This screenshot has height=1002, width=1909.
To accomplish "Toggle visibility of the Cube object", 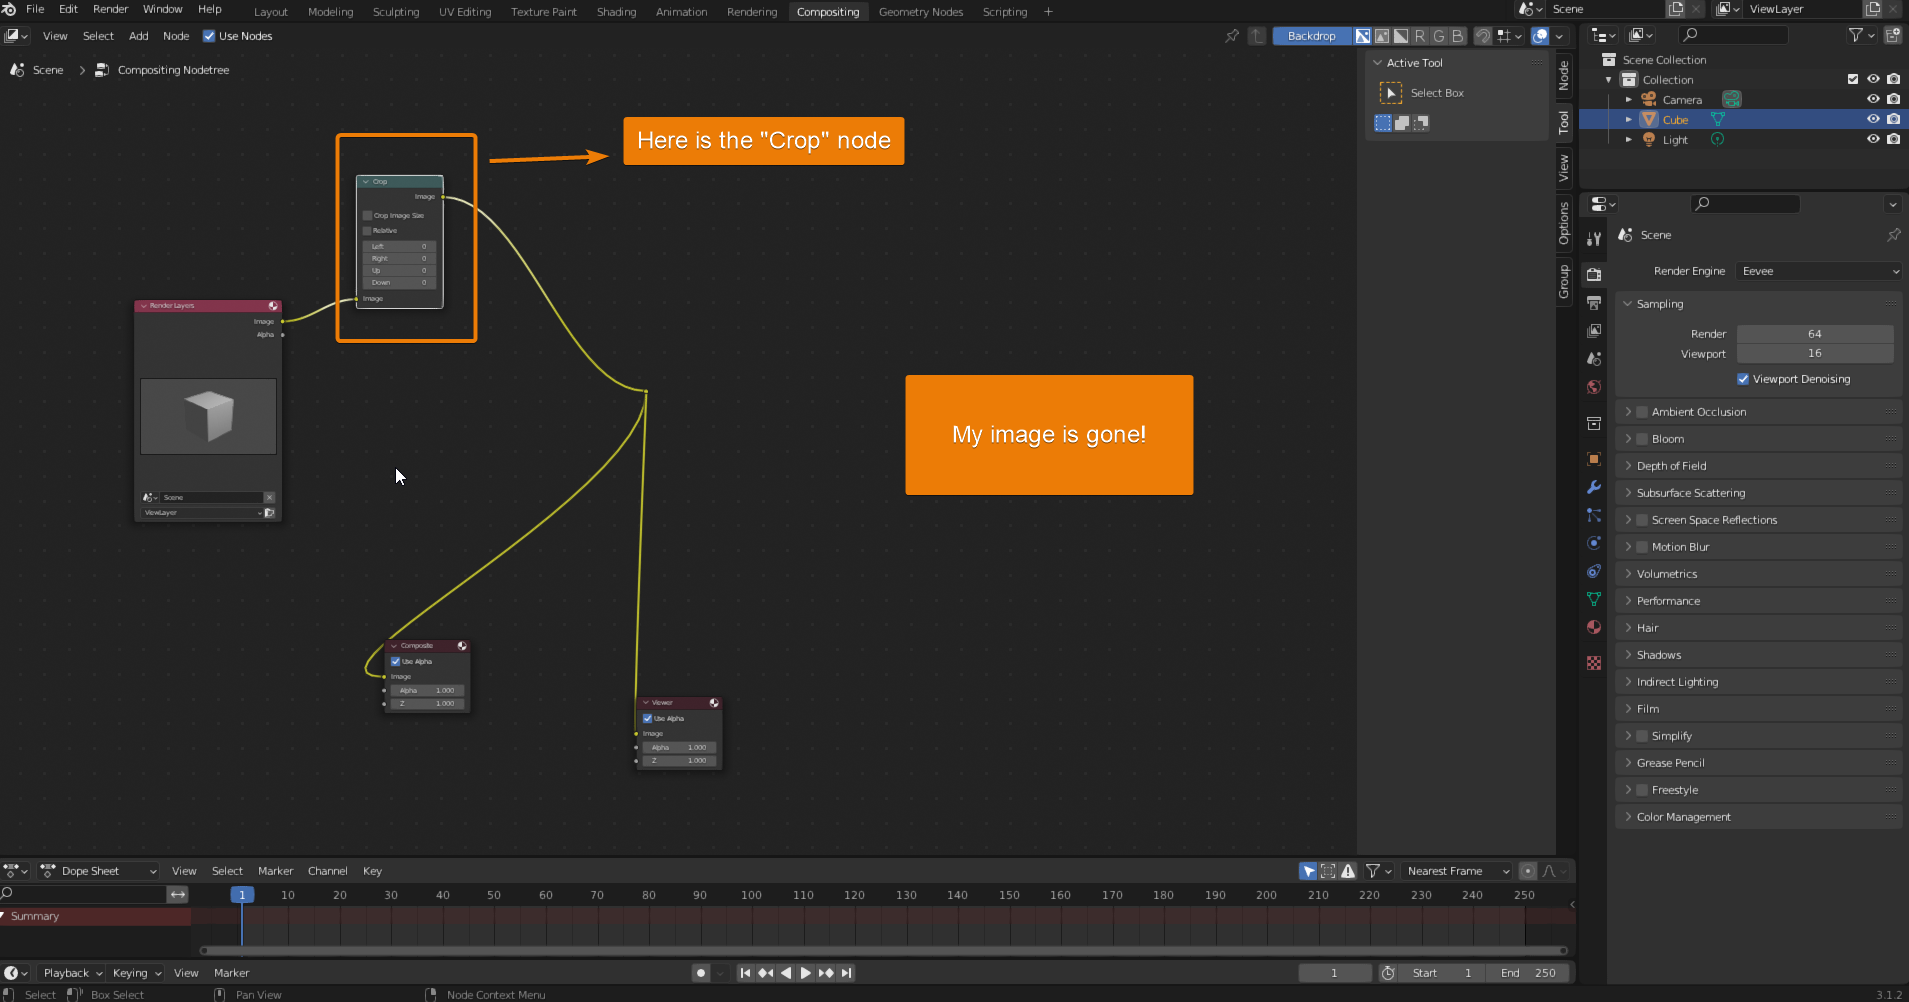I will pyautogui.click(x=1872, y=119).
